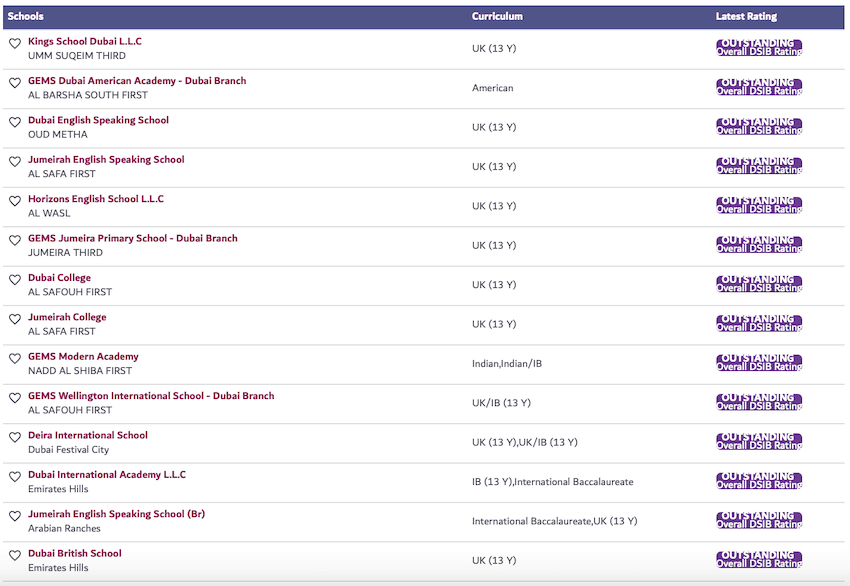
Task: Click heart icon beside Dubai College
Action: point(15,280)
